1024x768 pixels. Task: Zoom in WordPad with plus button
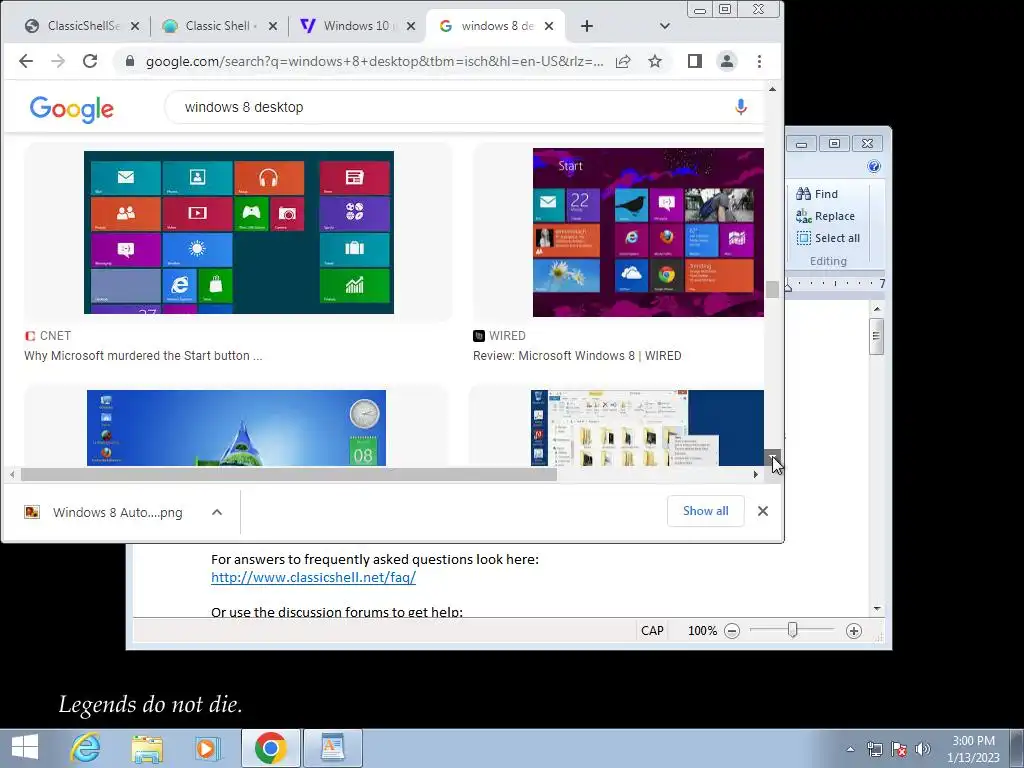tap(854, 631)
